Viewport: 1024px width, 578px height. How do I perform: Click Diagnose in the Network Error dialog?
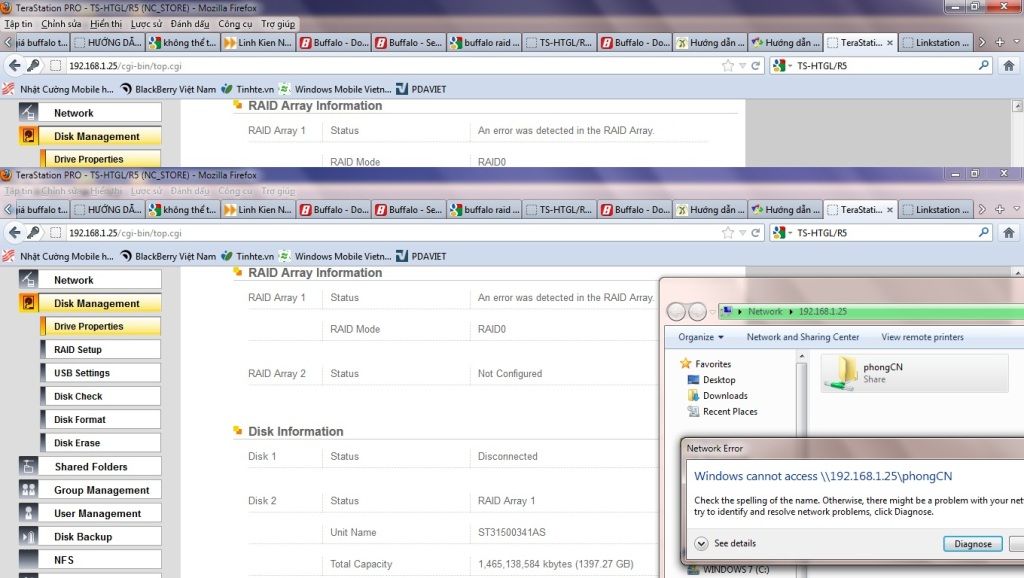972,544
